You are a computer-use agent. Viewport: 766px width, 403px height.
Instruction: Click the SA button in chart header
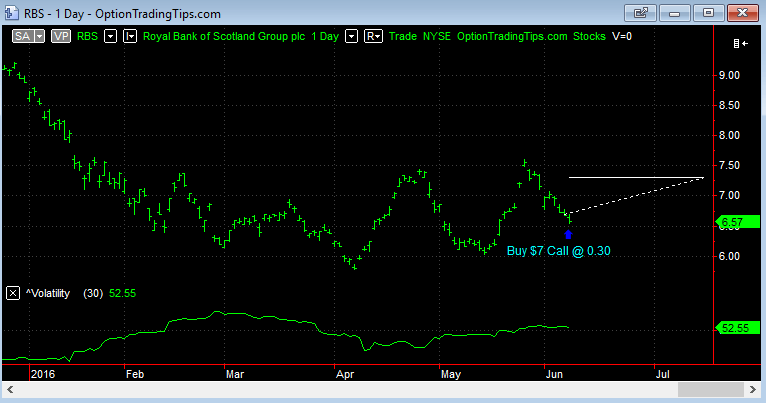tap(23, 37)
